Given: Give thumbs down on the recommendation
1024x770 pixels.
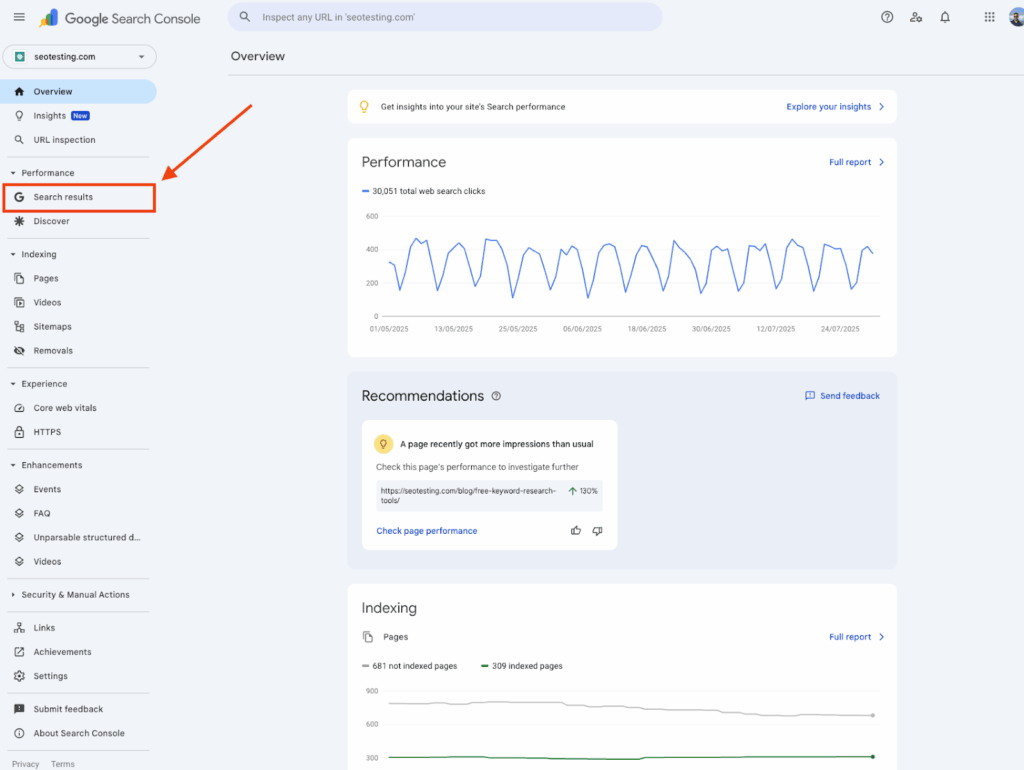Looking at the screenshot, I should coord(597,530).
